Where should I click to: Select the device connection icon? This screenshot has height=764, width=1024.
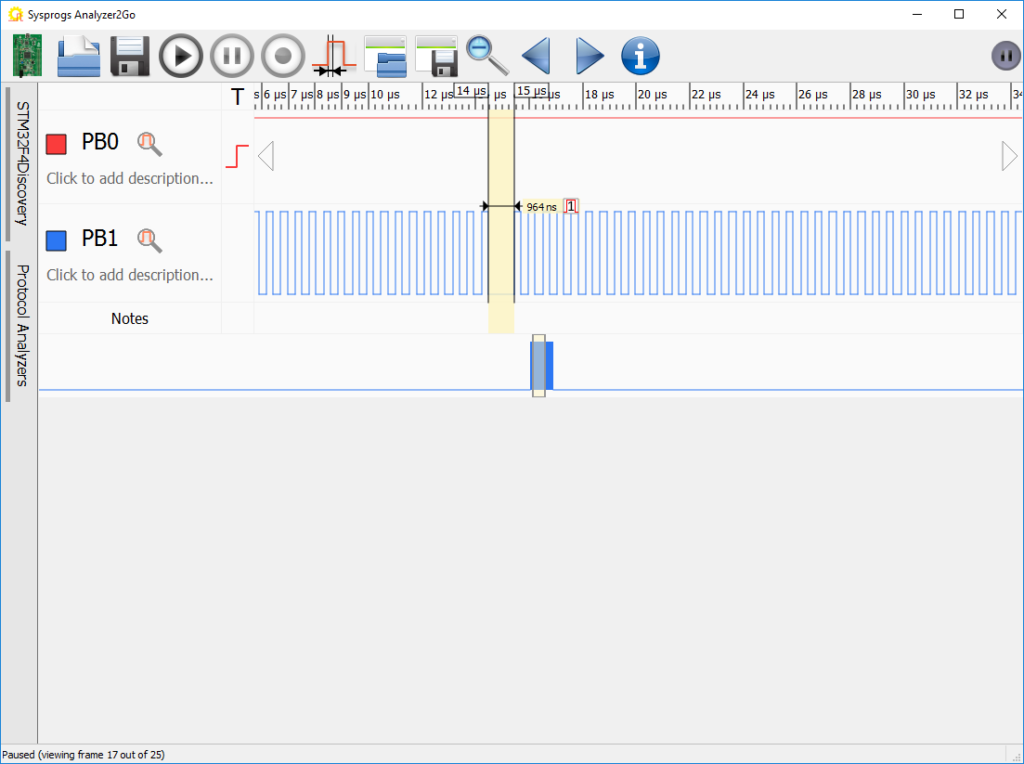(26, 55)
